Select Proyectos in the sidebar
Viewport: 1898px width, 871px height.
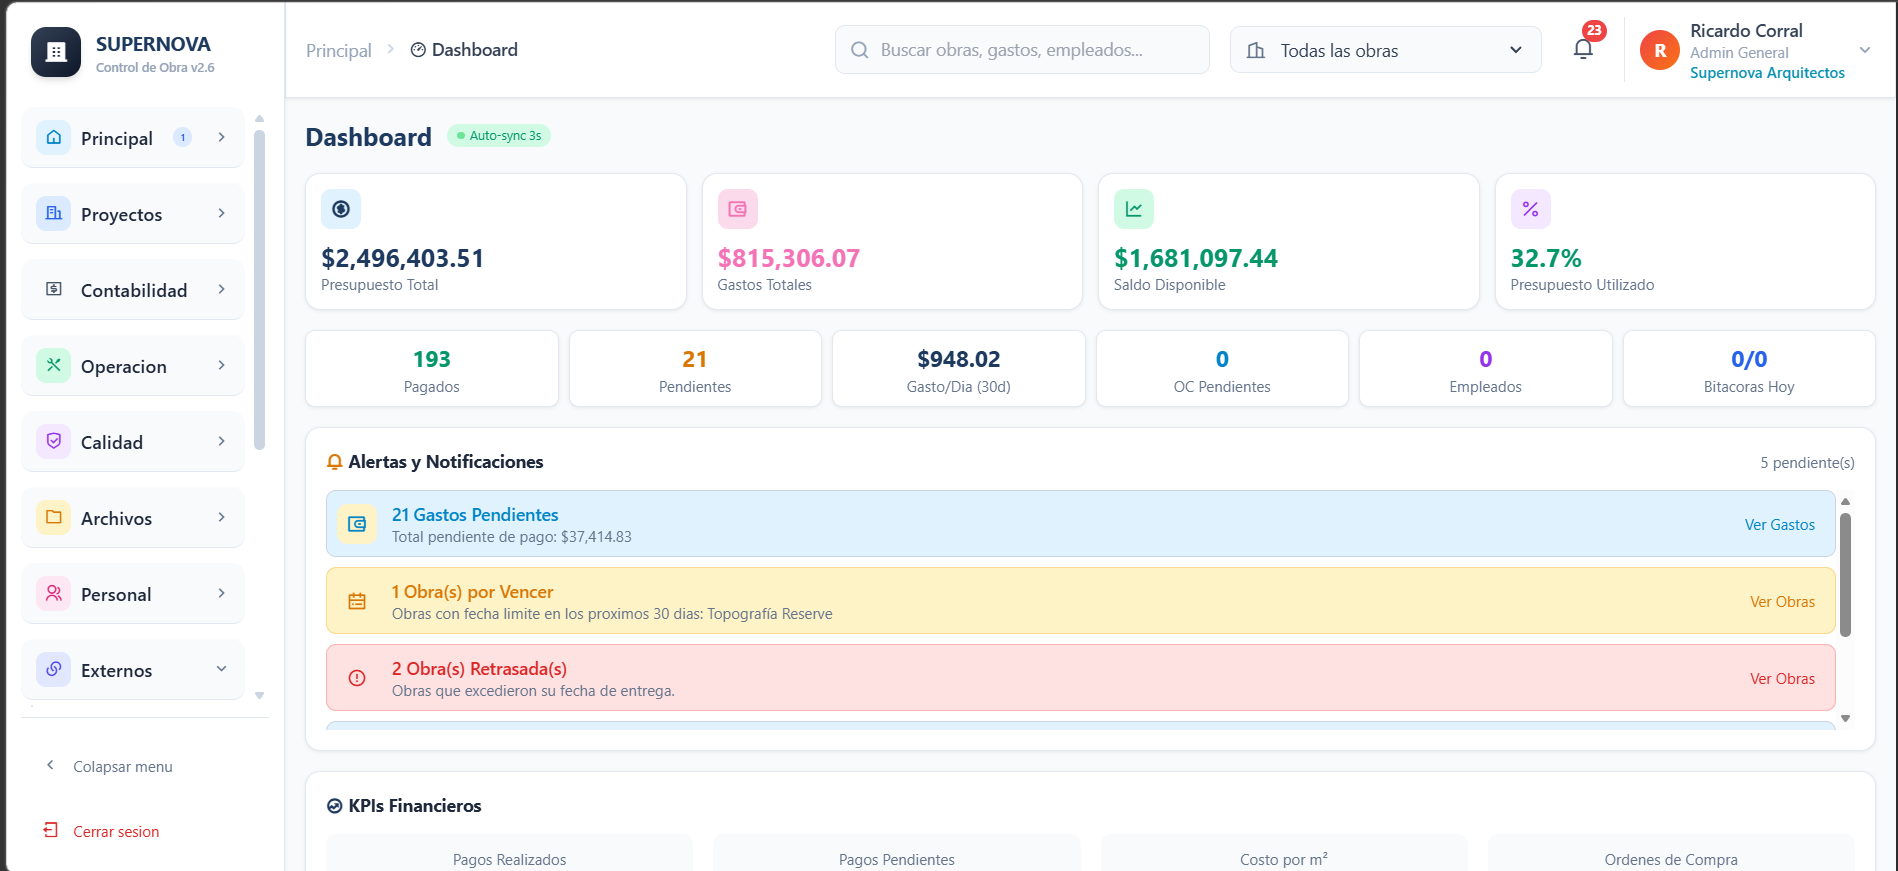pos(133,214)
